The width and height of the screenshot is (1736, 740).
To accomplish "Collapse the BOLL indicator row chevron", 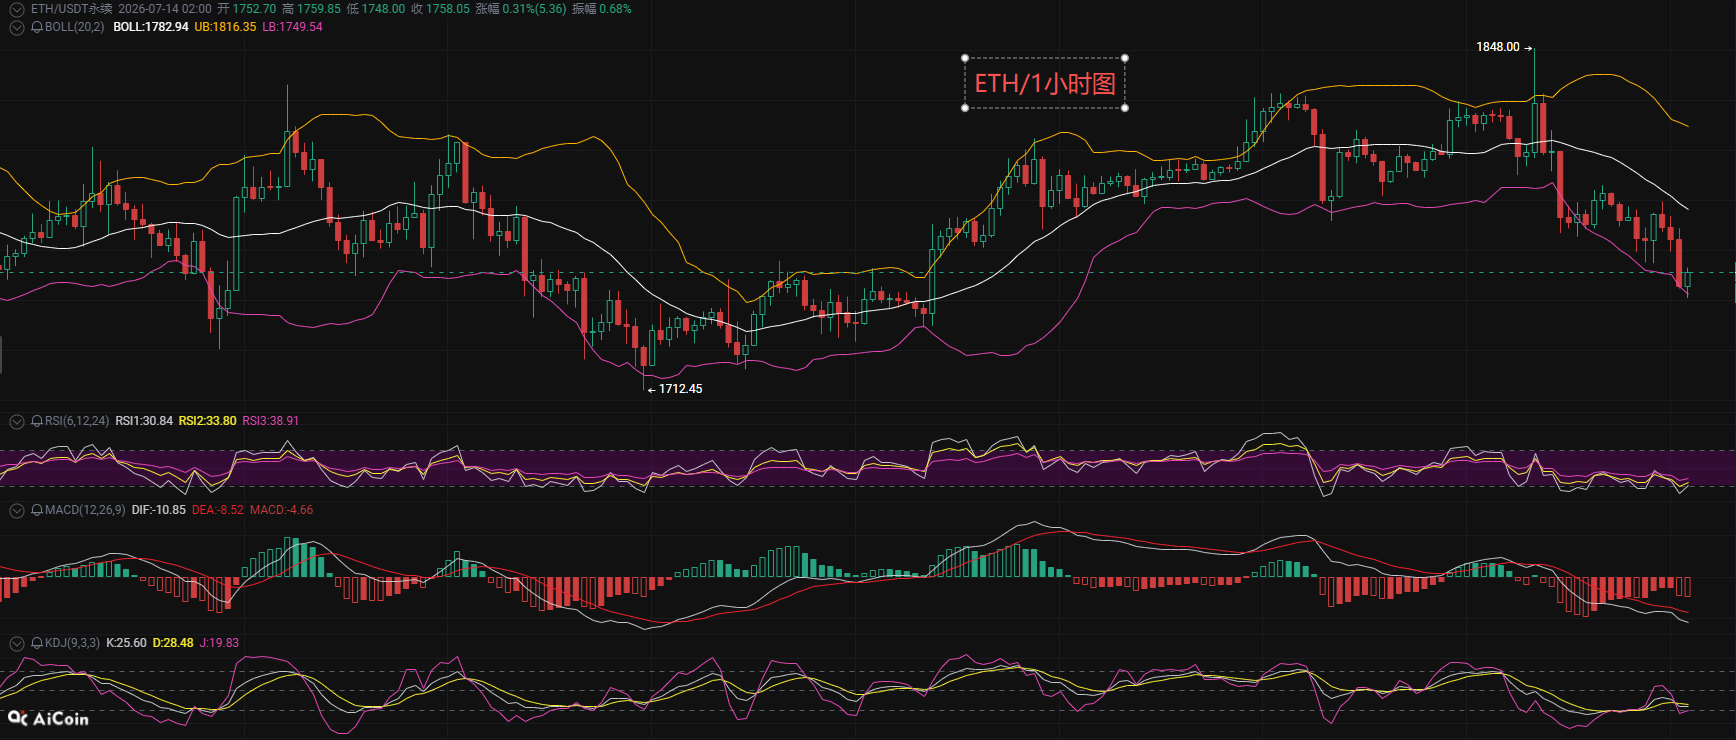I will click(16, 27).
